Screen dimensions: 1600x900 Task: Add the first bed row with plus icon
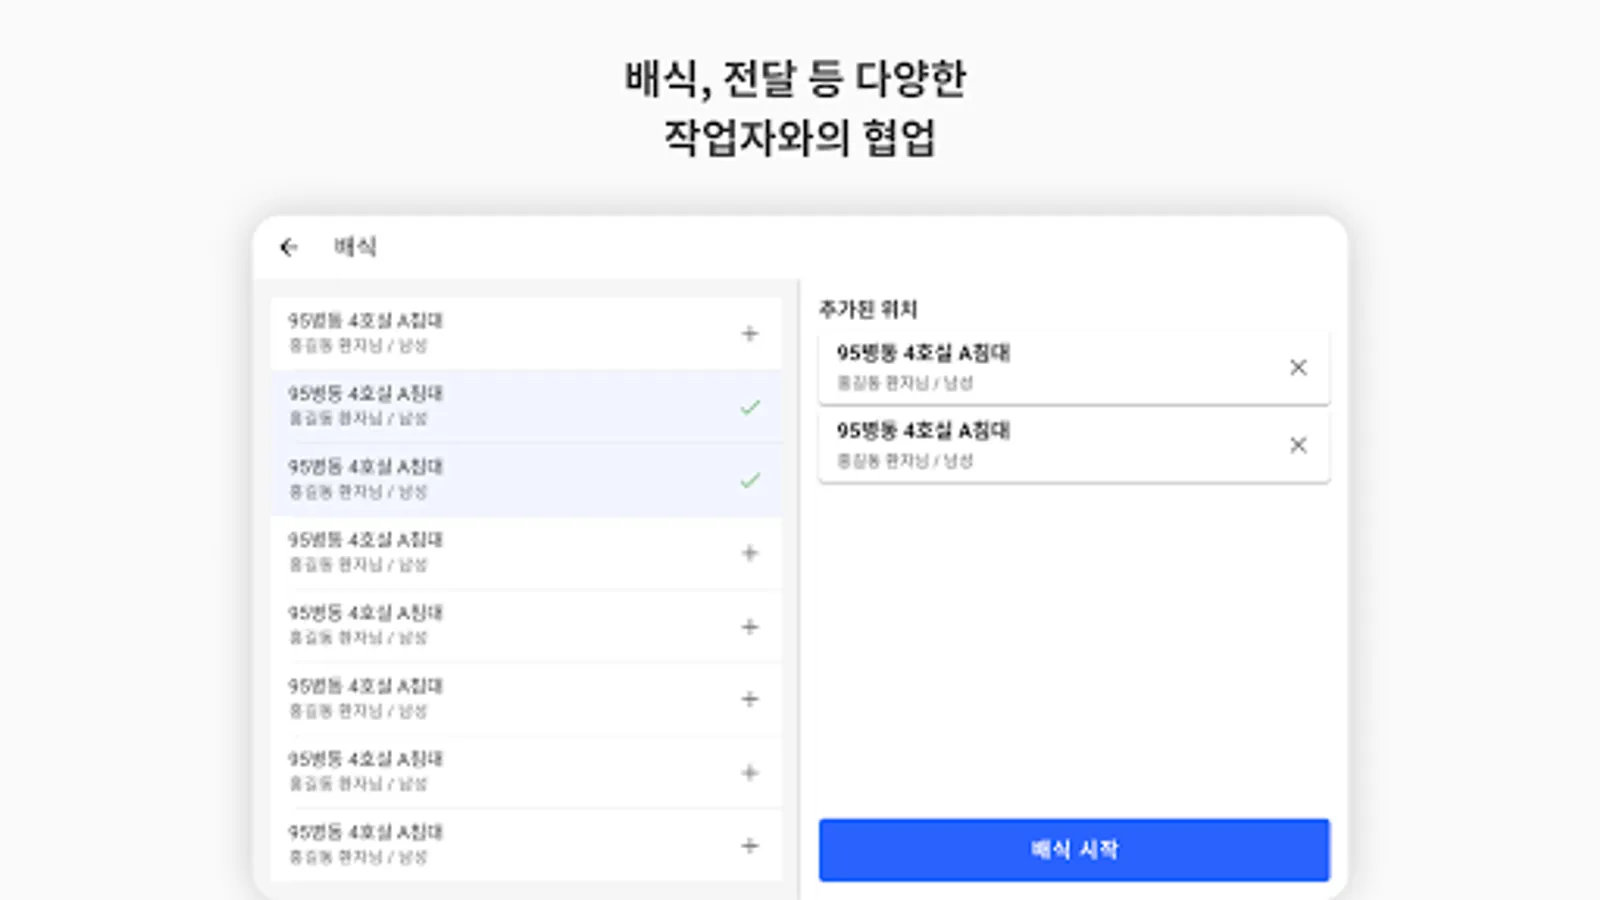click(750, 334)
